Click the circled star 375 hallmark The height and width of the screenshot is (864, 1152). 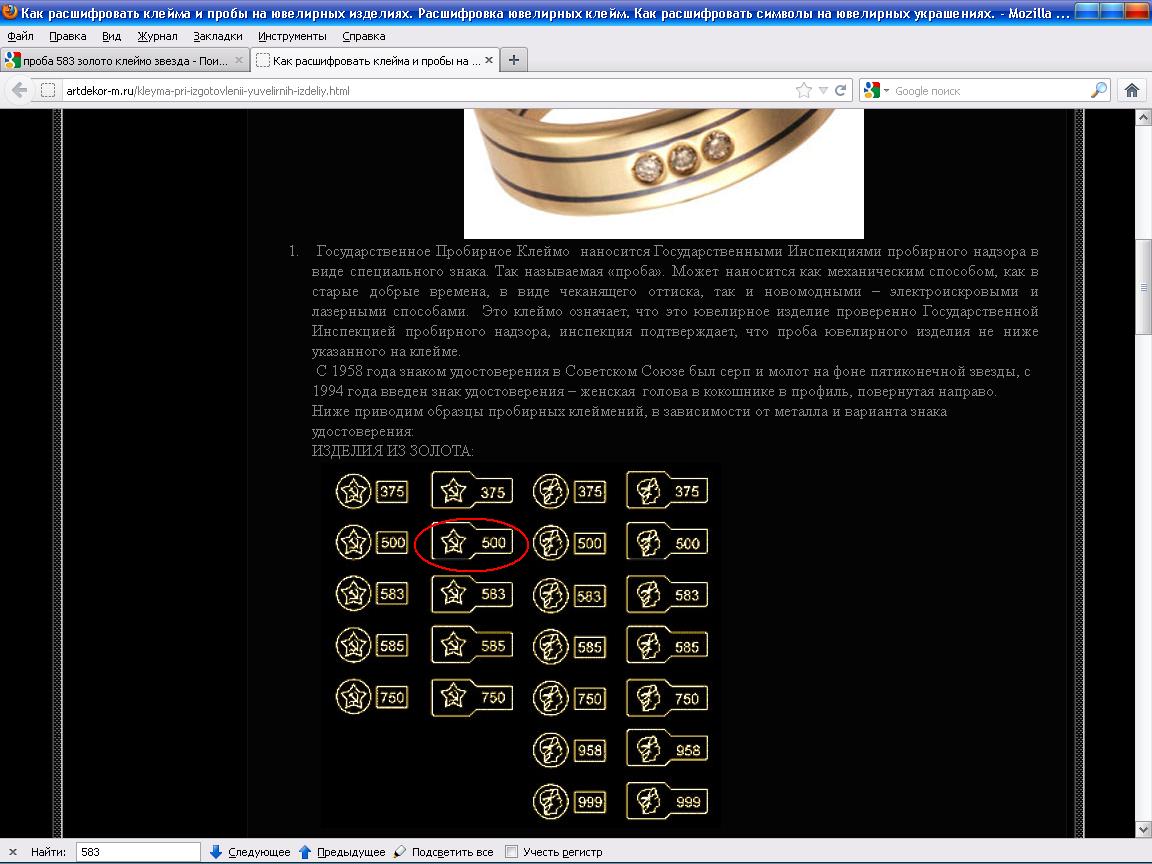point(372,492)
